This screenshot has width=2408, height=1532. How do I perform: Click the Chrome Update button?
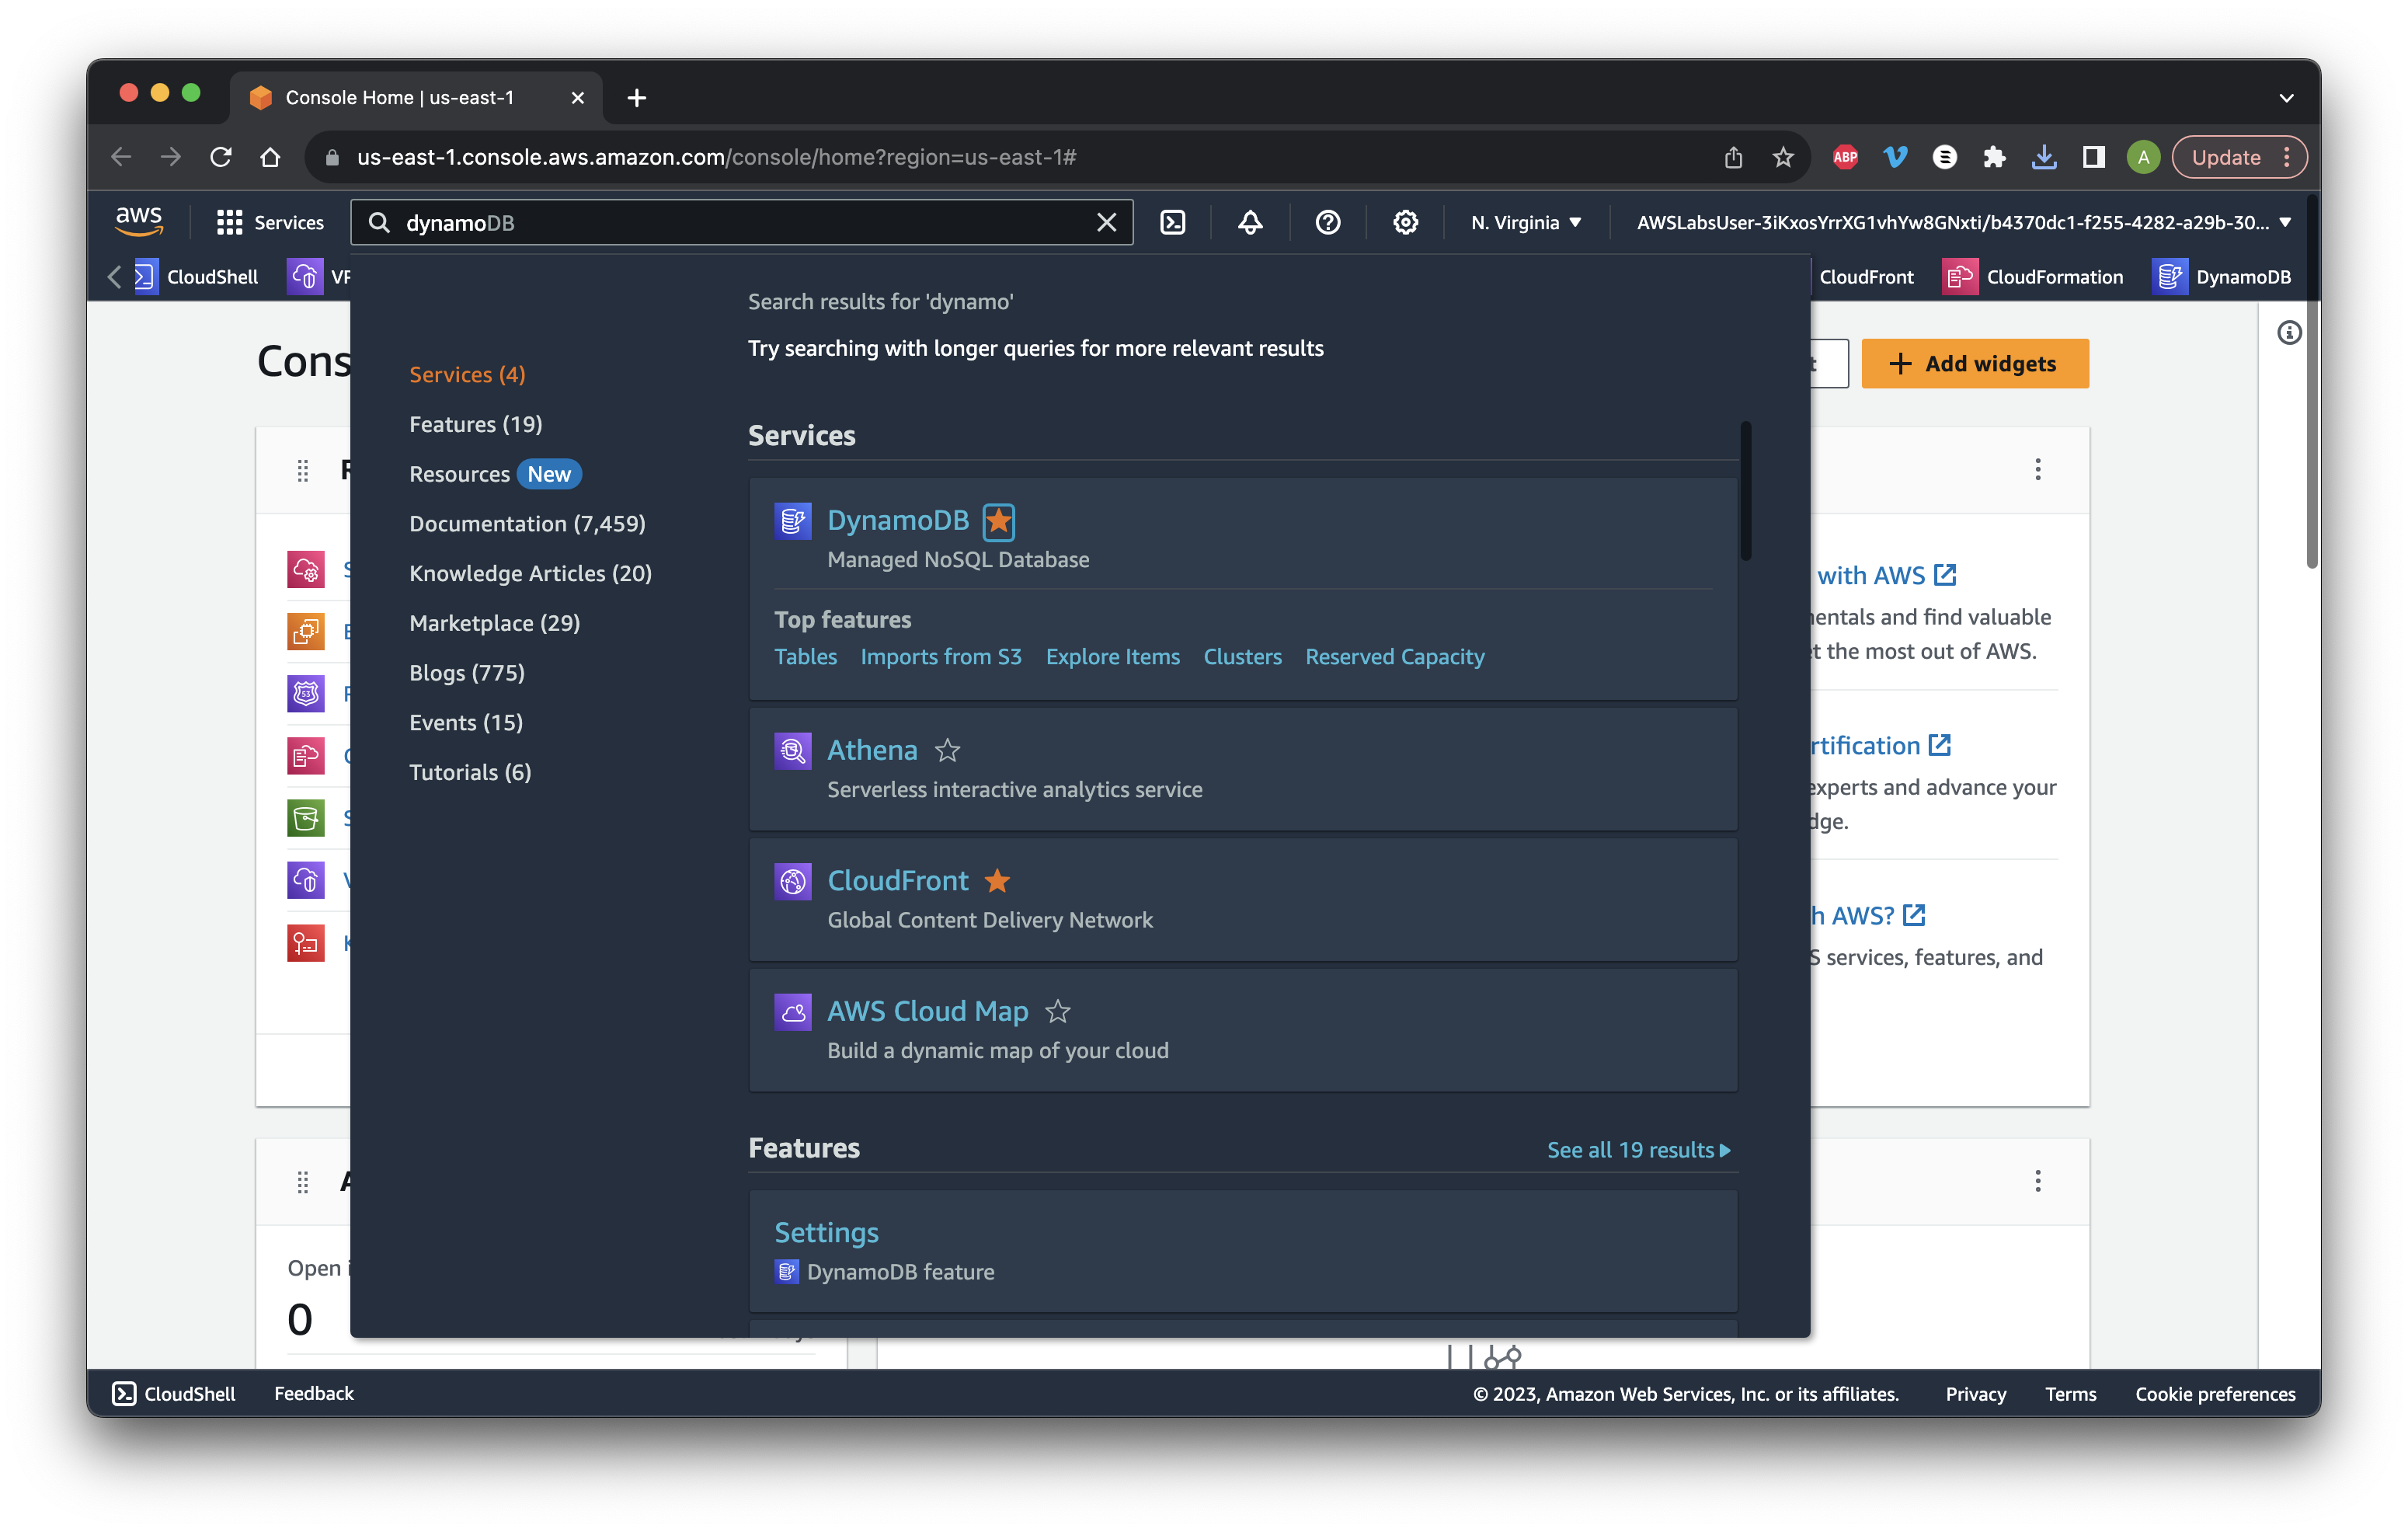tap(2238, 157)
